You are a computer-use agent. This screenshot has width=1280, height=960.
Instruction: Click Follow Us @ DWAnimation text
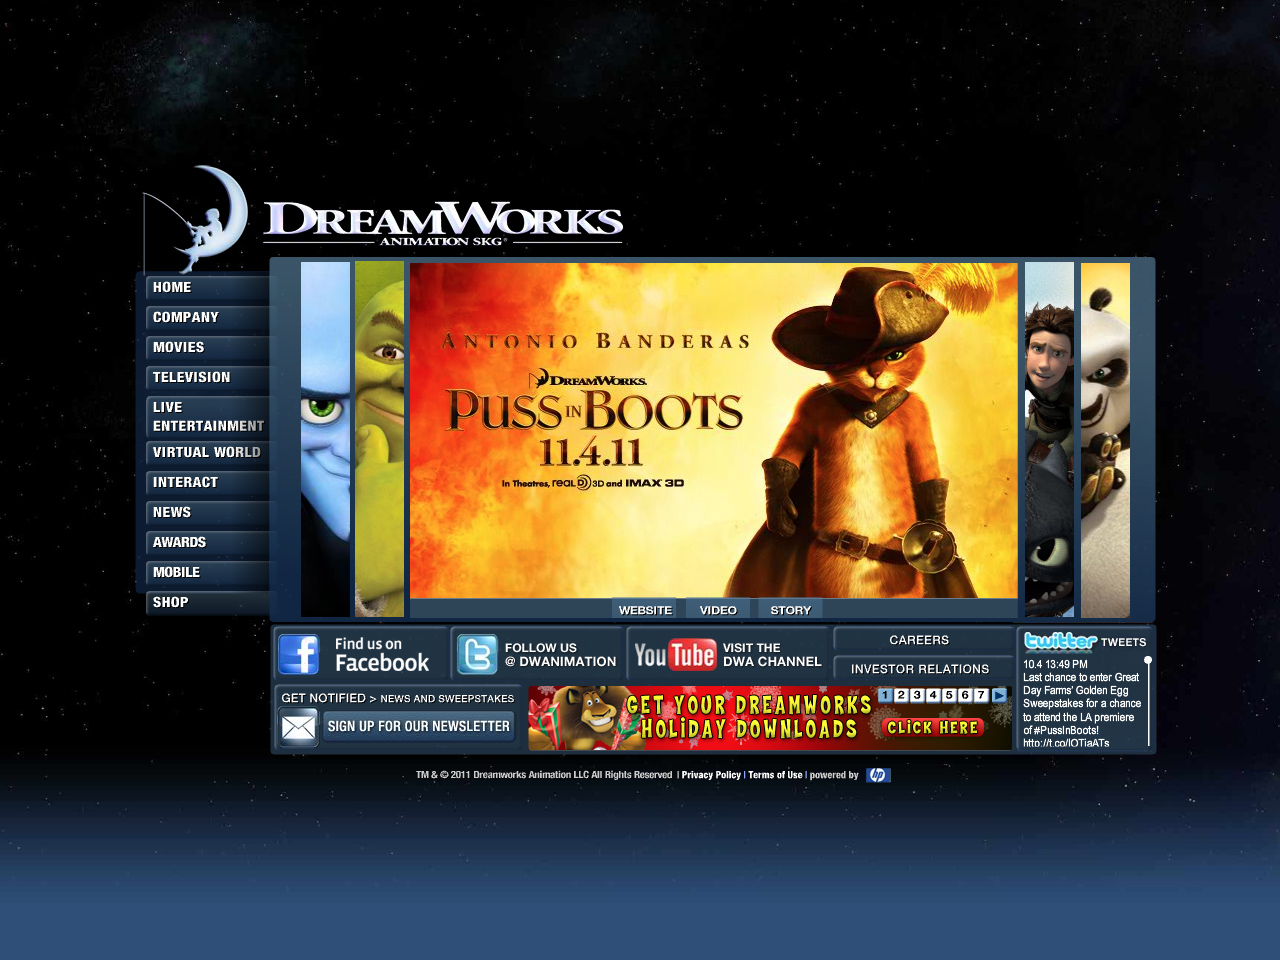[x=560, y=655]
